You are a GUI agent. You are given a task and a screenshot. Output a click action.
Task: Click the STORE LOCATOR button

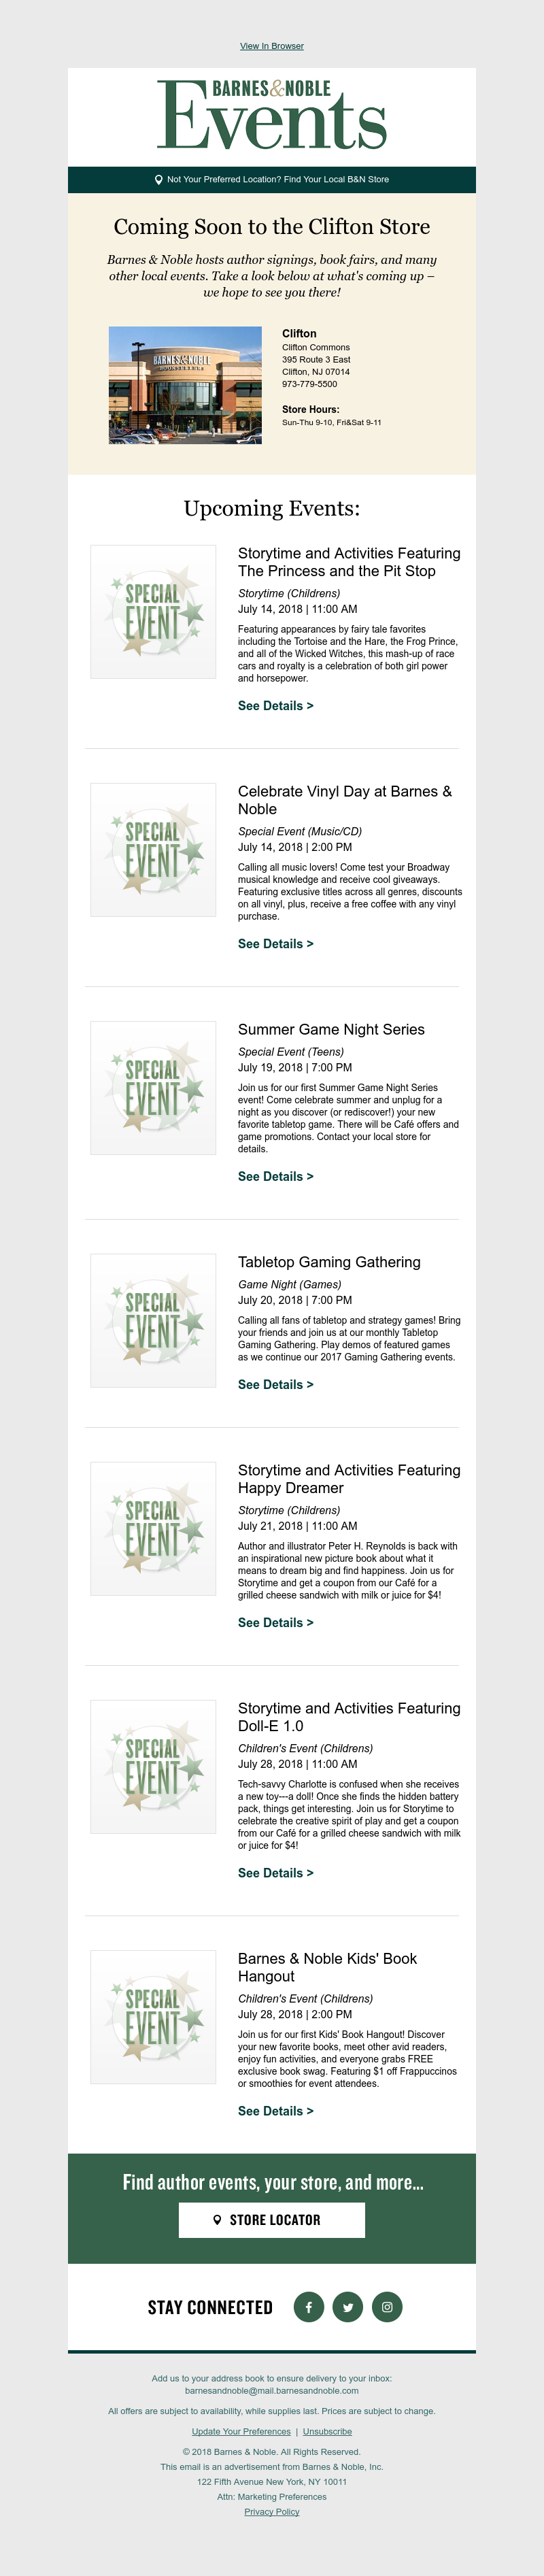pyautogui.click(x=272, y=2220)
